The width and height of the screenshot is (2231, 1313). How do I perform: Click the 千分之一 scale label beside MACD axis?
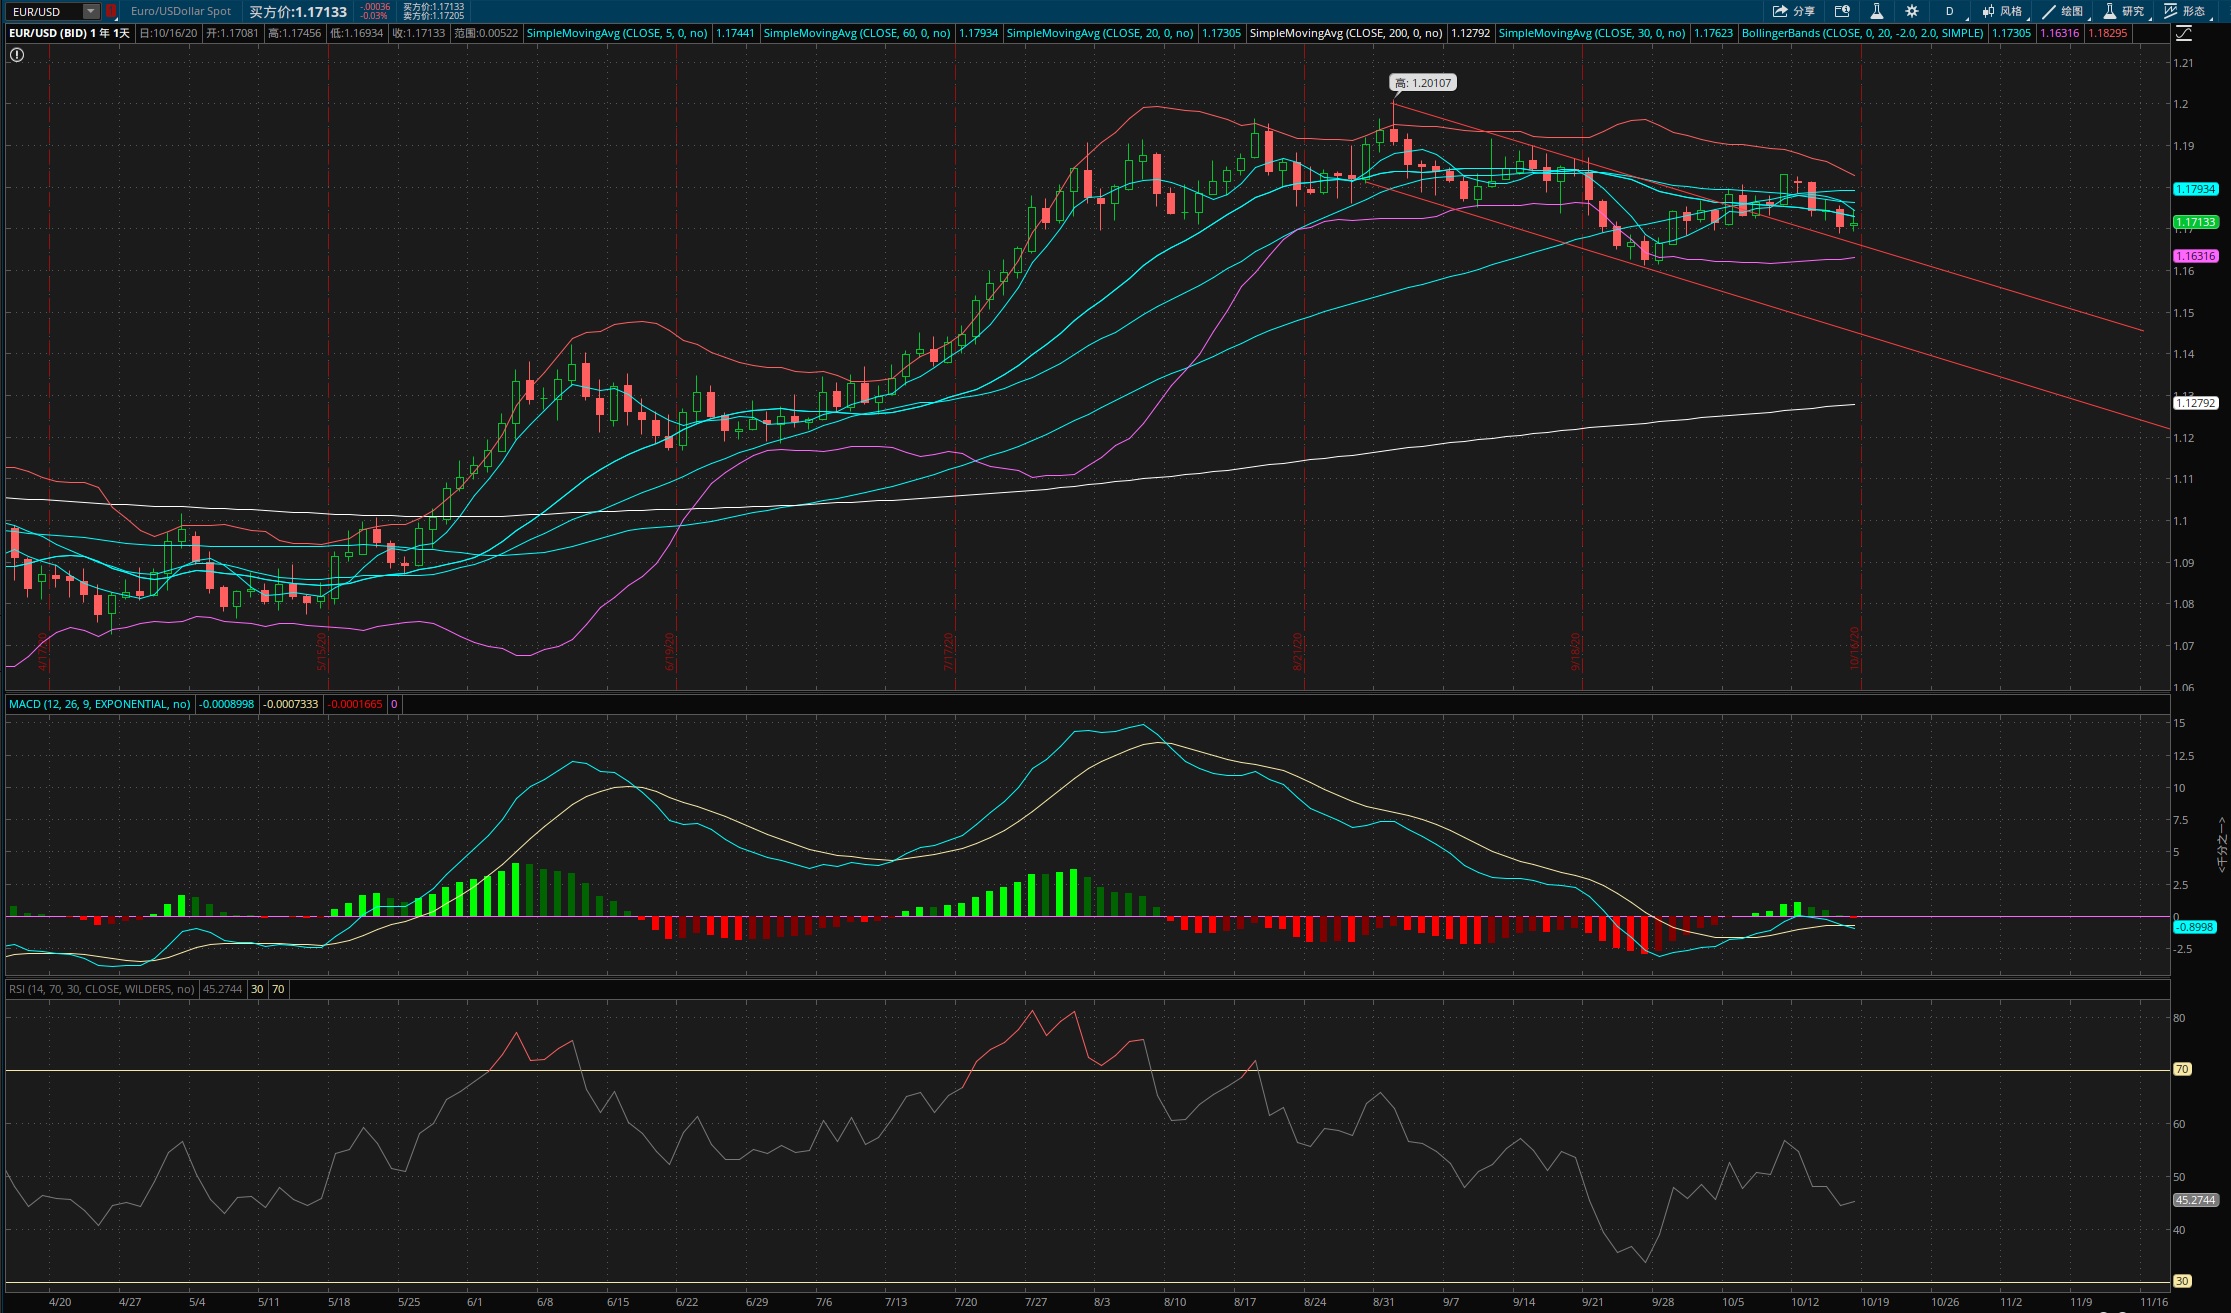tap(2222, 844)
